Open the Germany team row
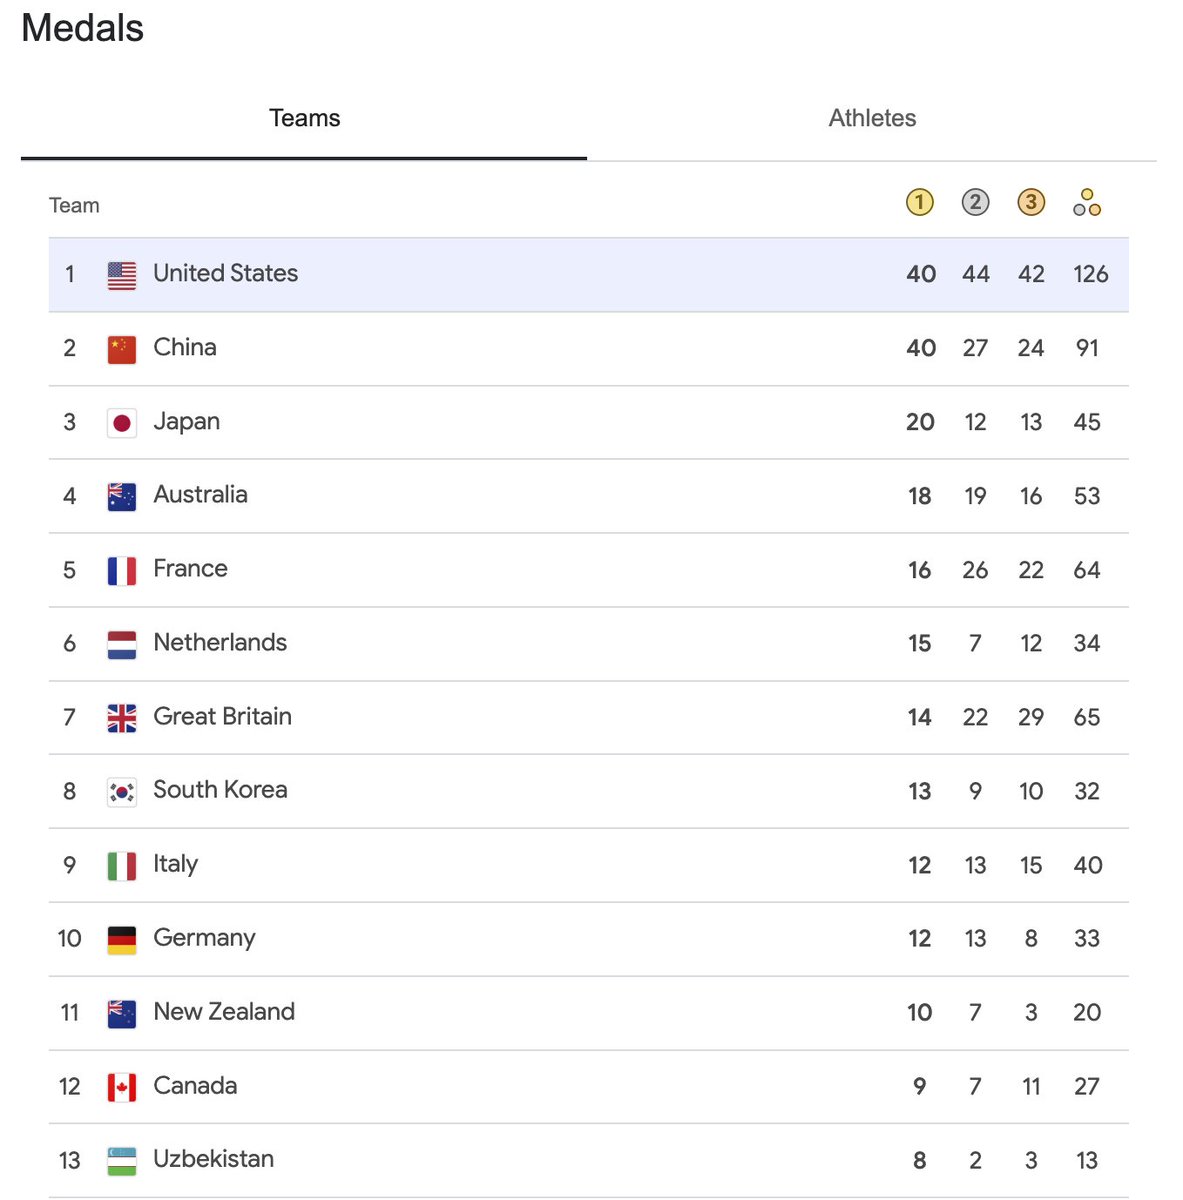Image resolution: width=1183 pixels, height=1200 pixels. pyautogui.click(x=589, y=939)
